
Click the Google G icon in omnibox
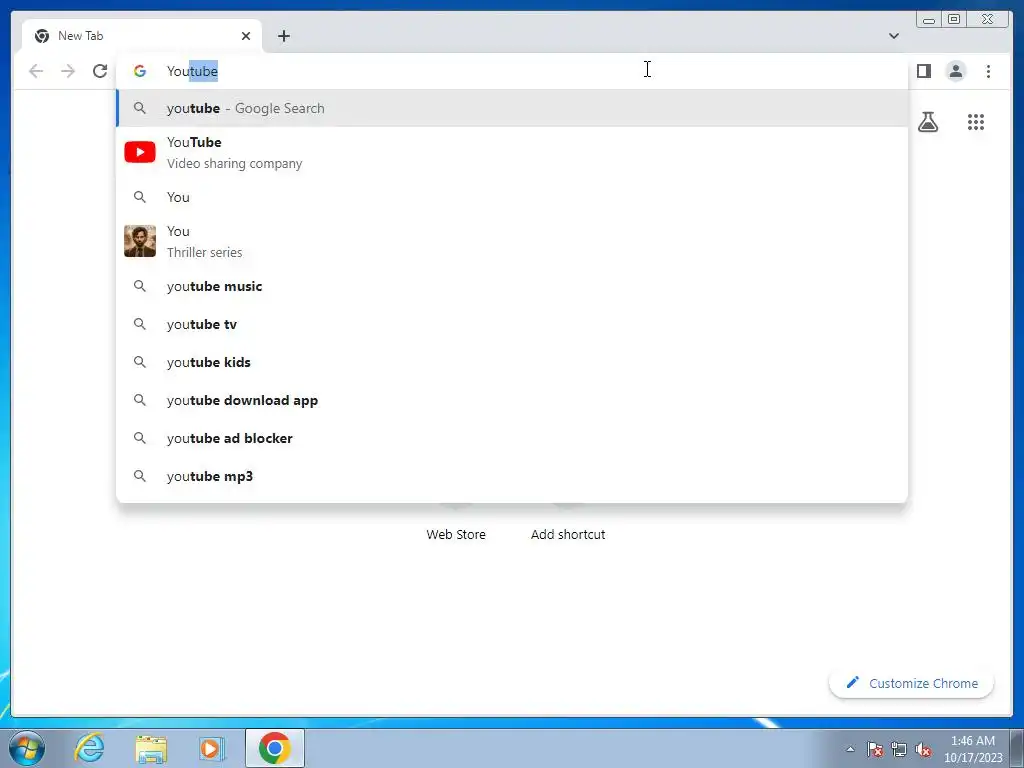point(140,71)
